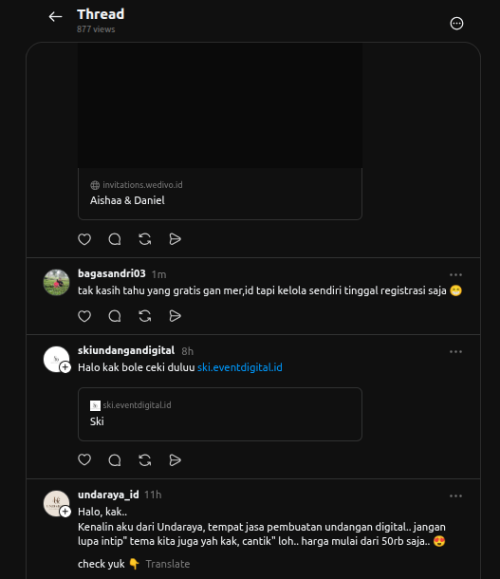Share the Aishaa & Daniel post
Viewport: 500px width, 579px height.
tap(175, 239)
